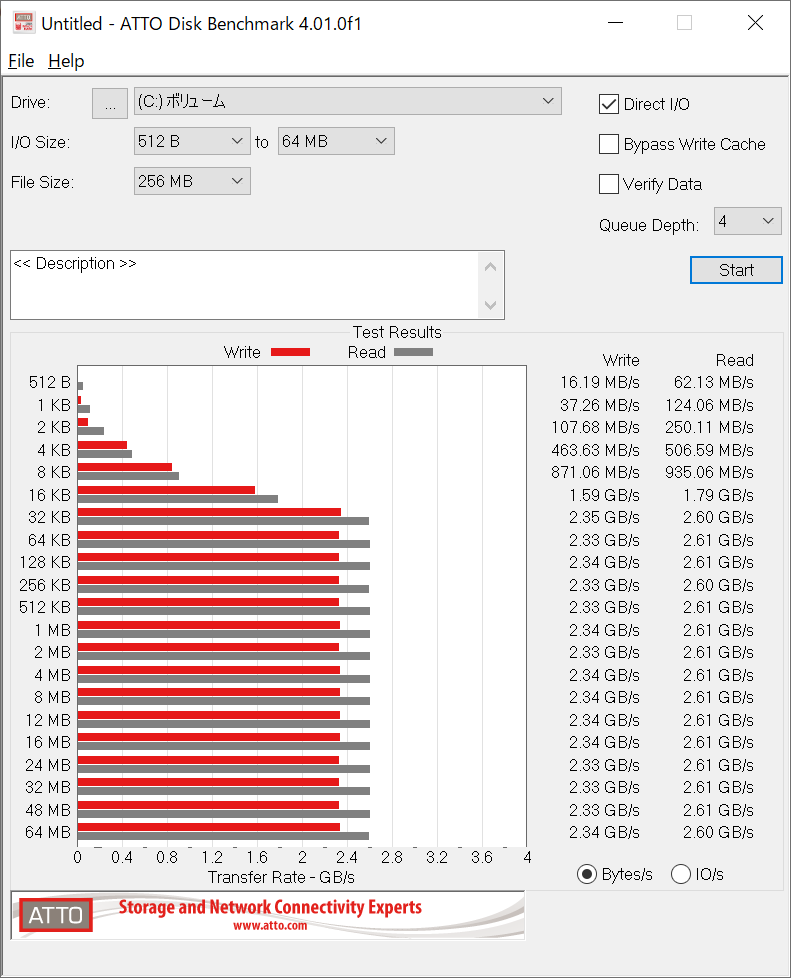Click the 16.19 MB/s write result
The image size is (791, 978).
point(599,382)
